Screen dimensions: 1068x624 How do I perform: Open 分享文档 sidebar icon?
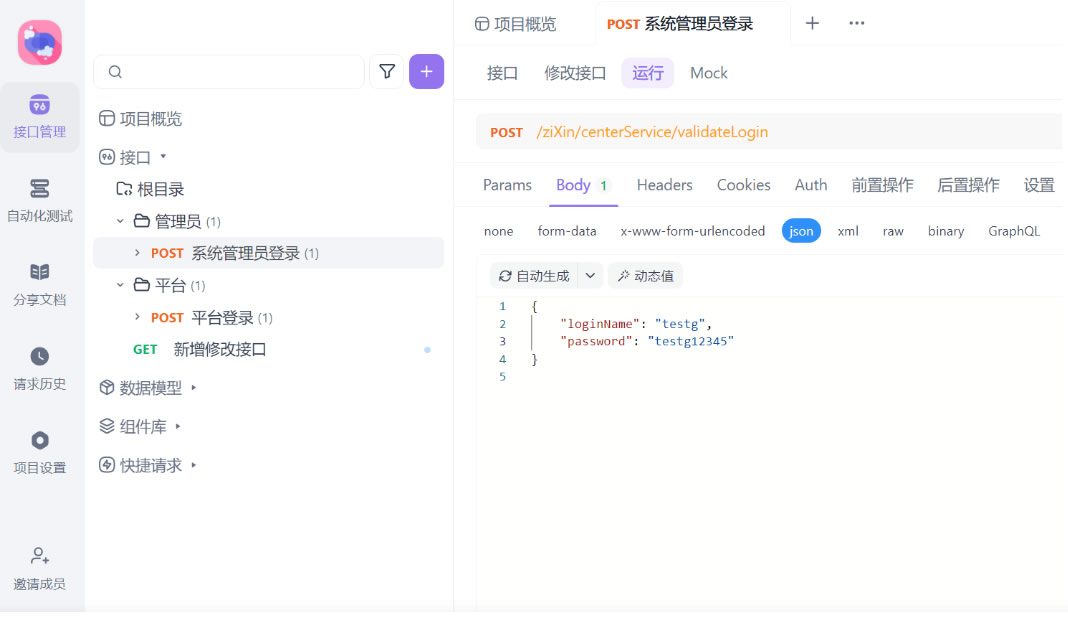coord(39,284)
